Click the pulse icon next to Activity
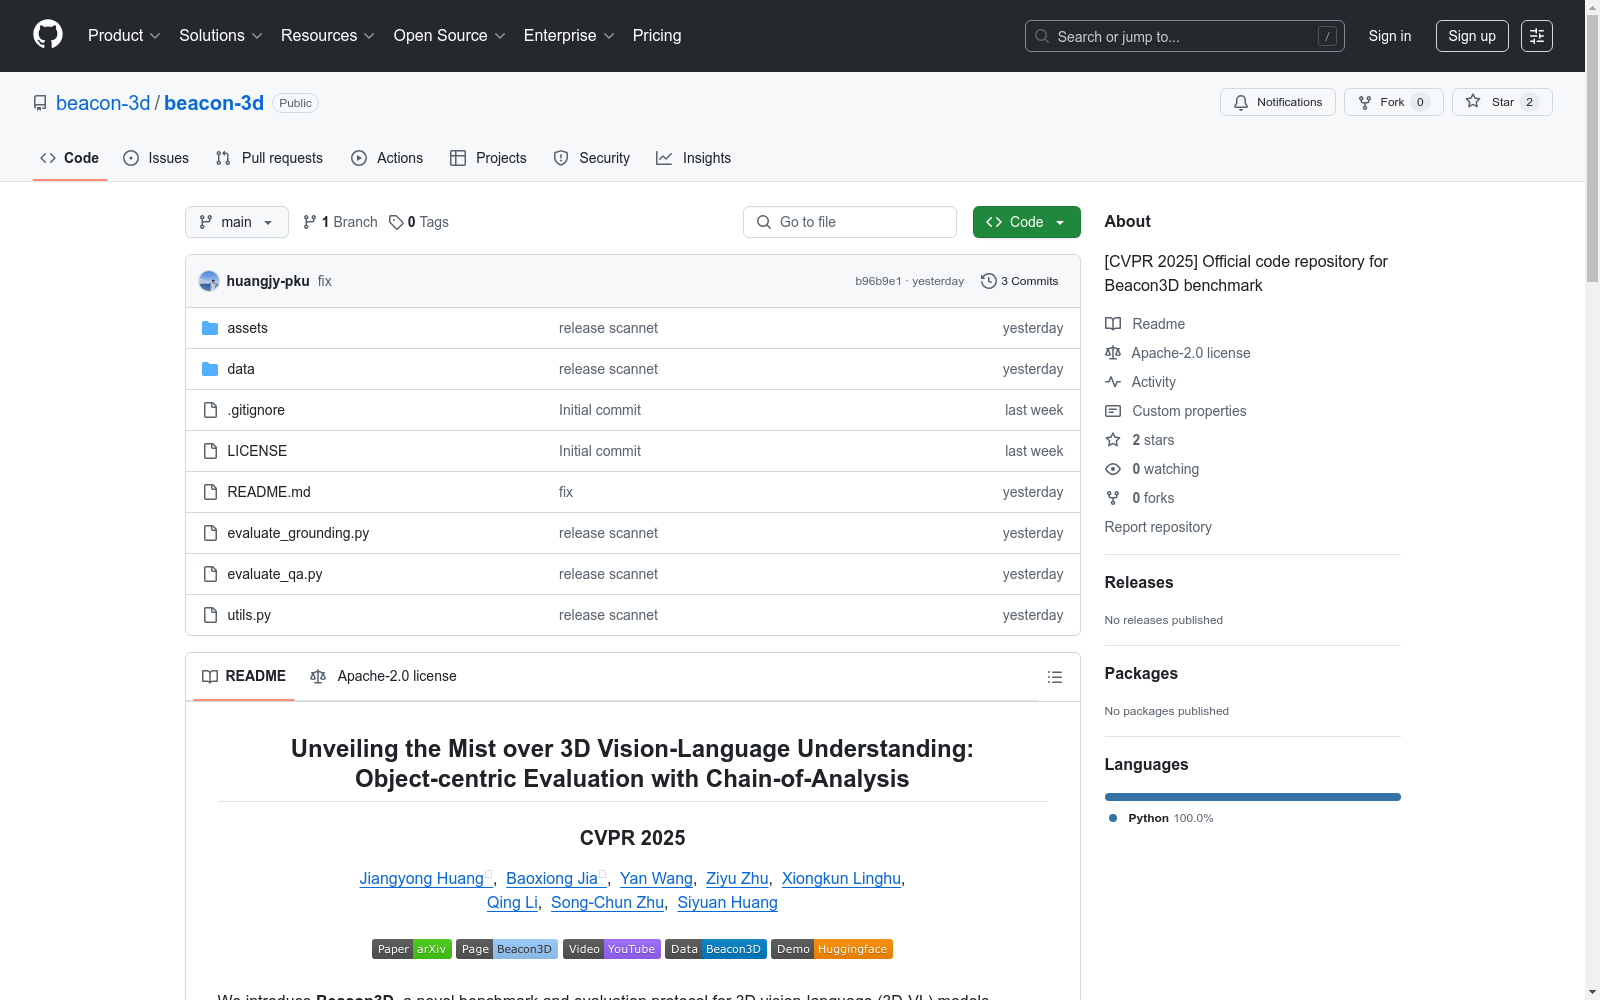The width and height of the screenshot is (1600, 1000). [1113, 382]
